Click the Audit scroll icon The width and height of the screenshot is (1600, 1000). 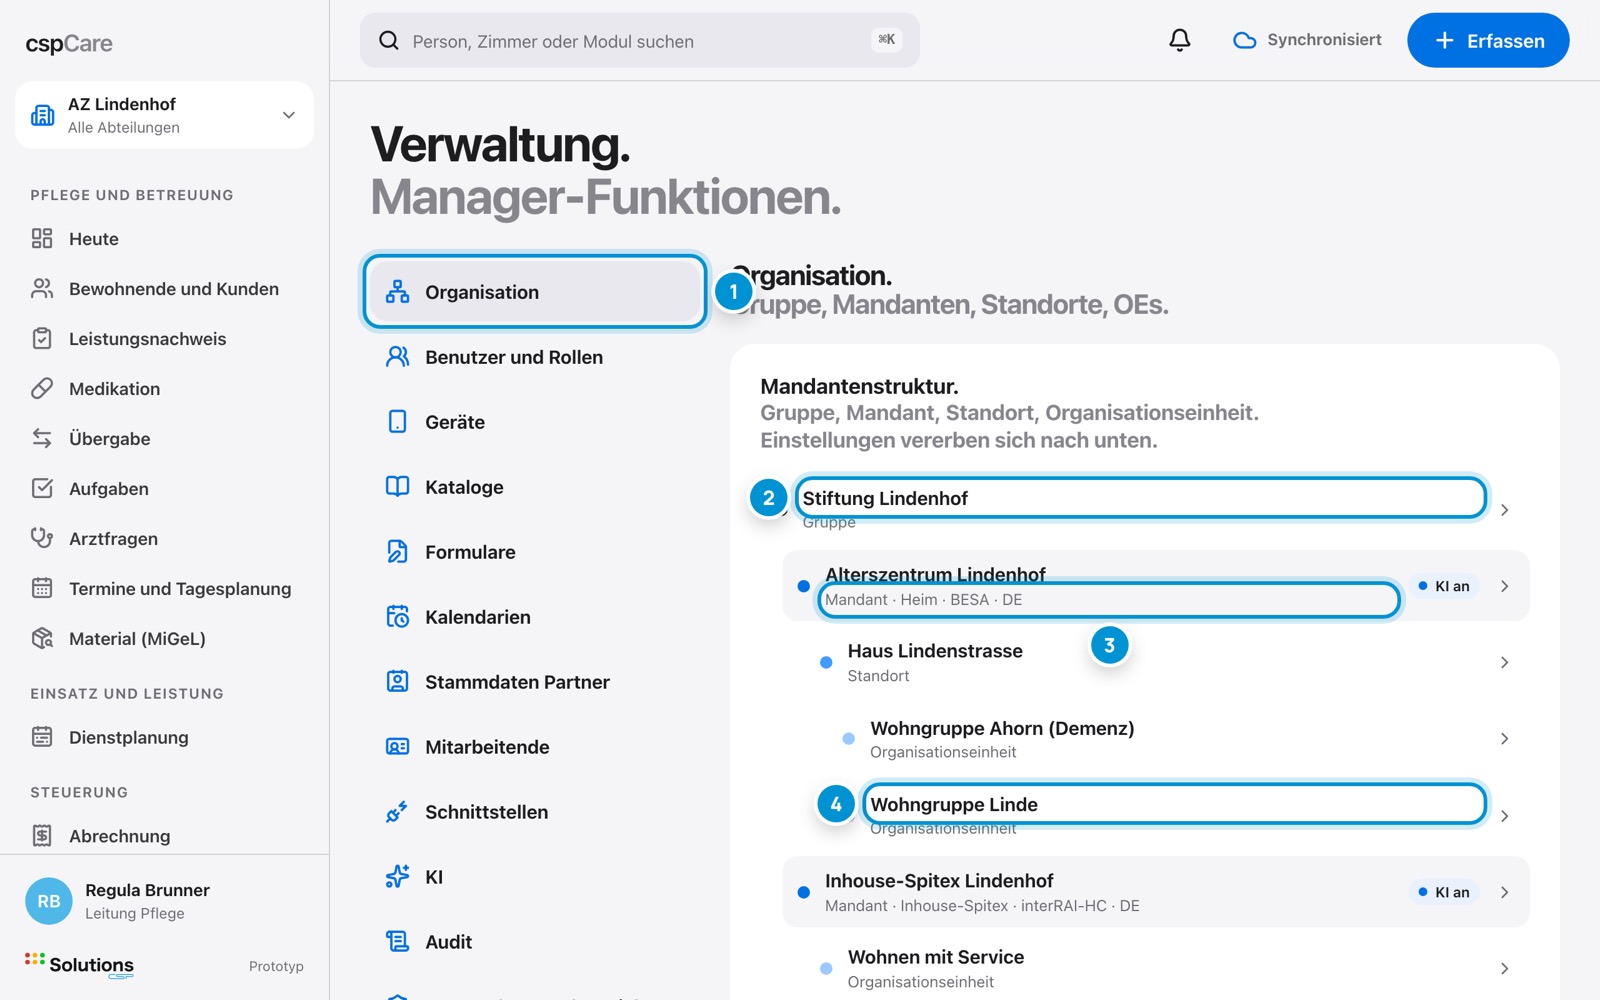point(398,942)
